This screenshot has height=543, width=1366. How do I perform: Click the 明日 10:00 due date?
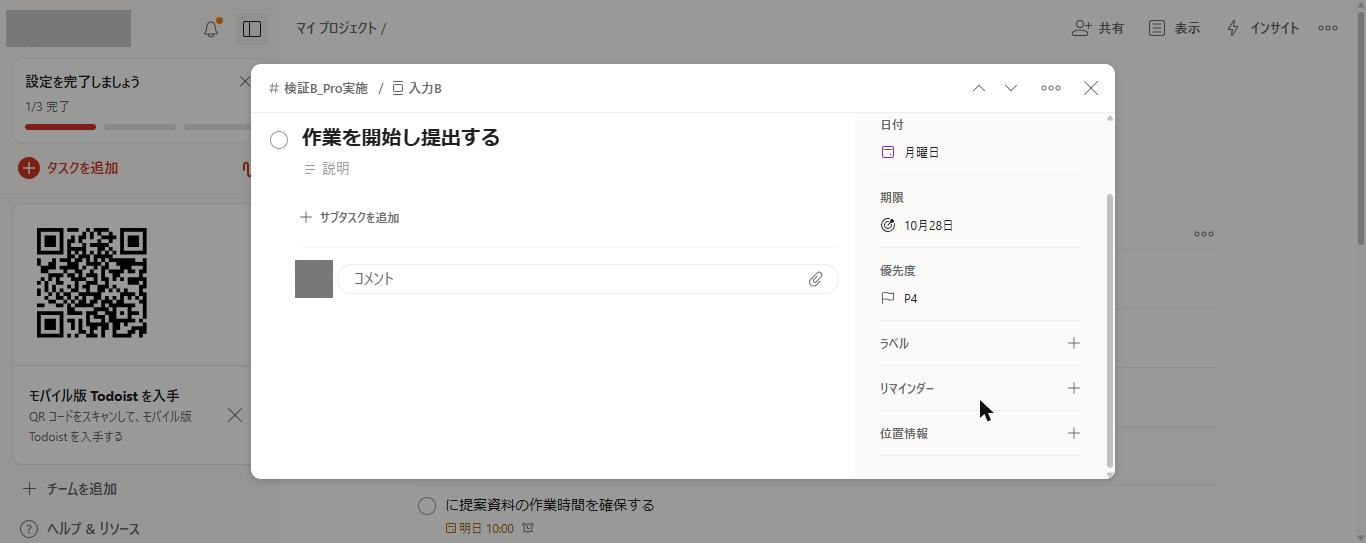479,528
